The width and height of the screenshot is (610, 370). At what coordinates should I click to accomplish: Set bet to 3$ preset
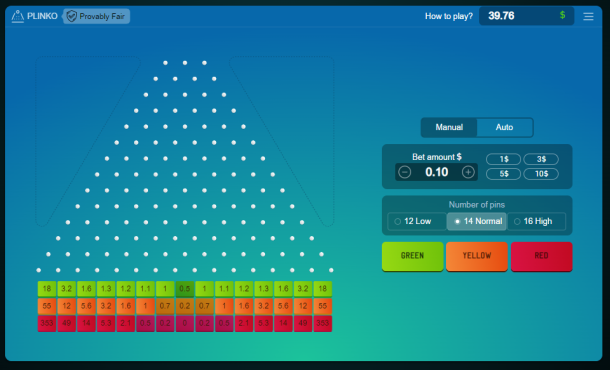click(x=541, y=159)
